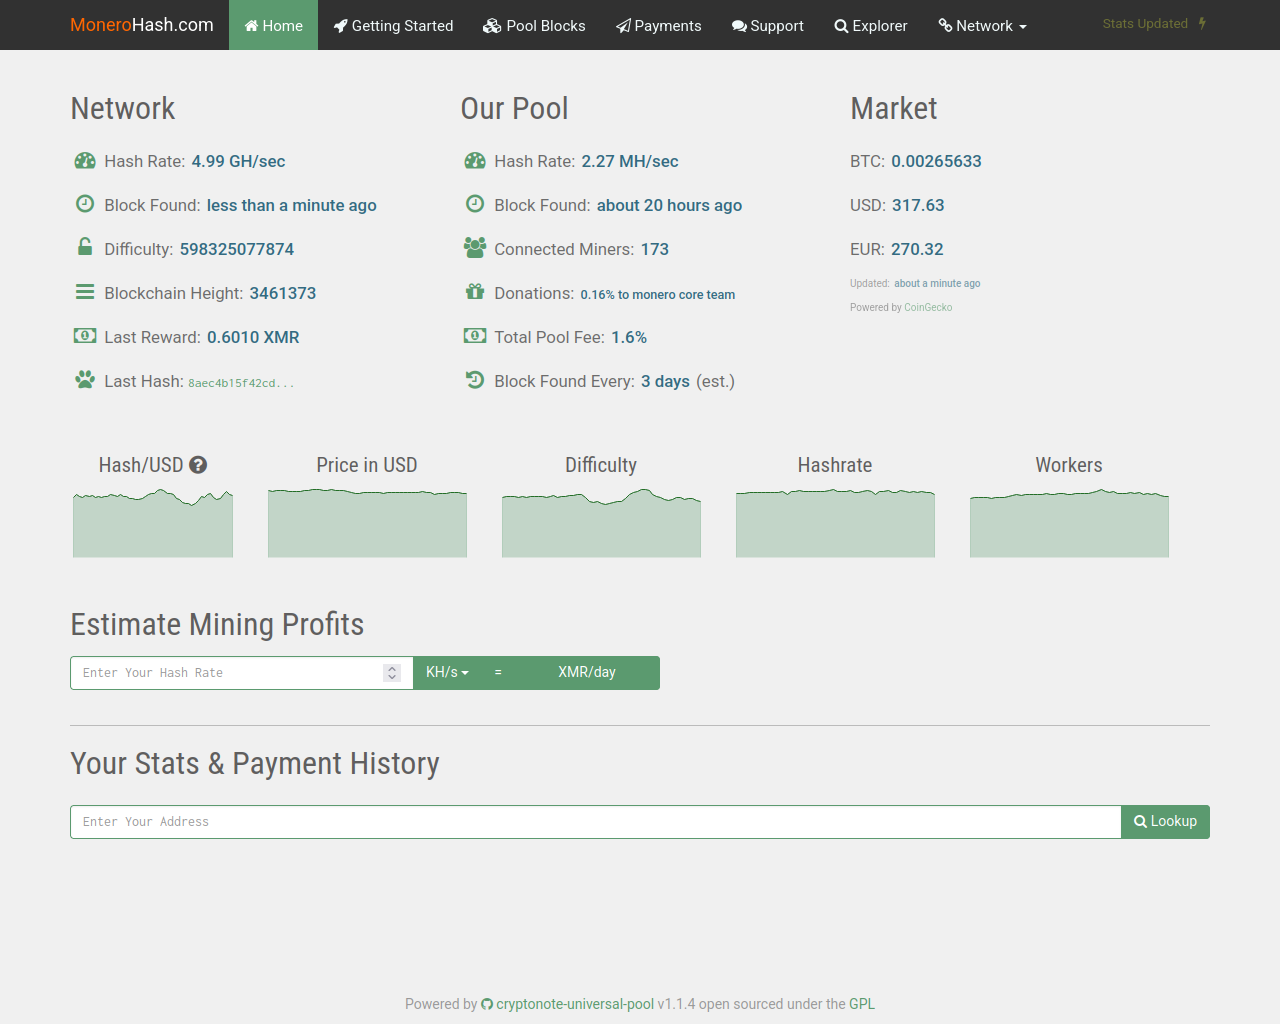Screen dimensions: 1280x1024
Task: Click the users icon beside Connected Miners
Action: tap(475, 247)
